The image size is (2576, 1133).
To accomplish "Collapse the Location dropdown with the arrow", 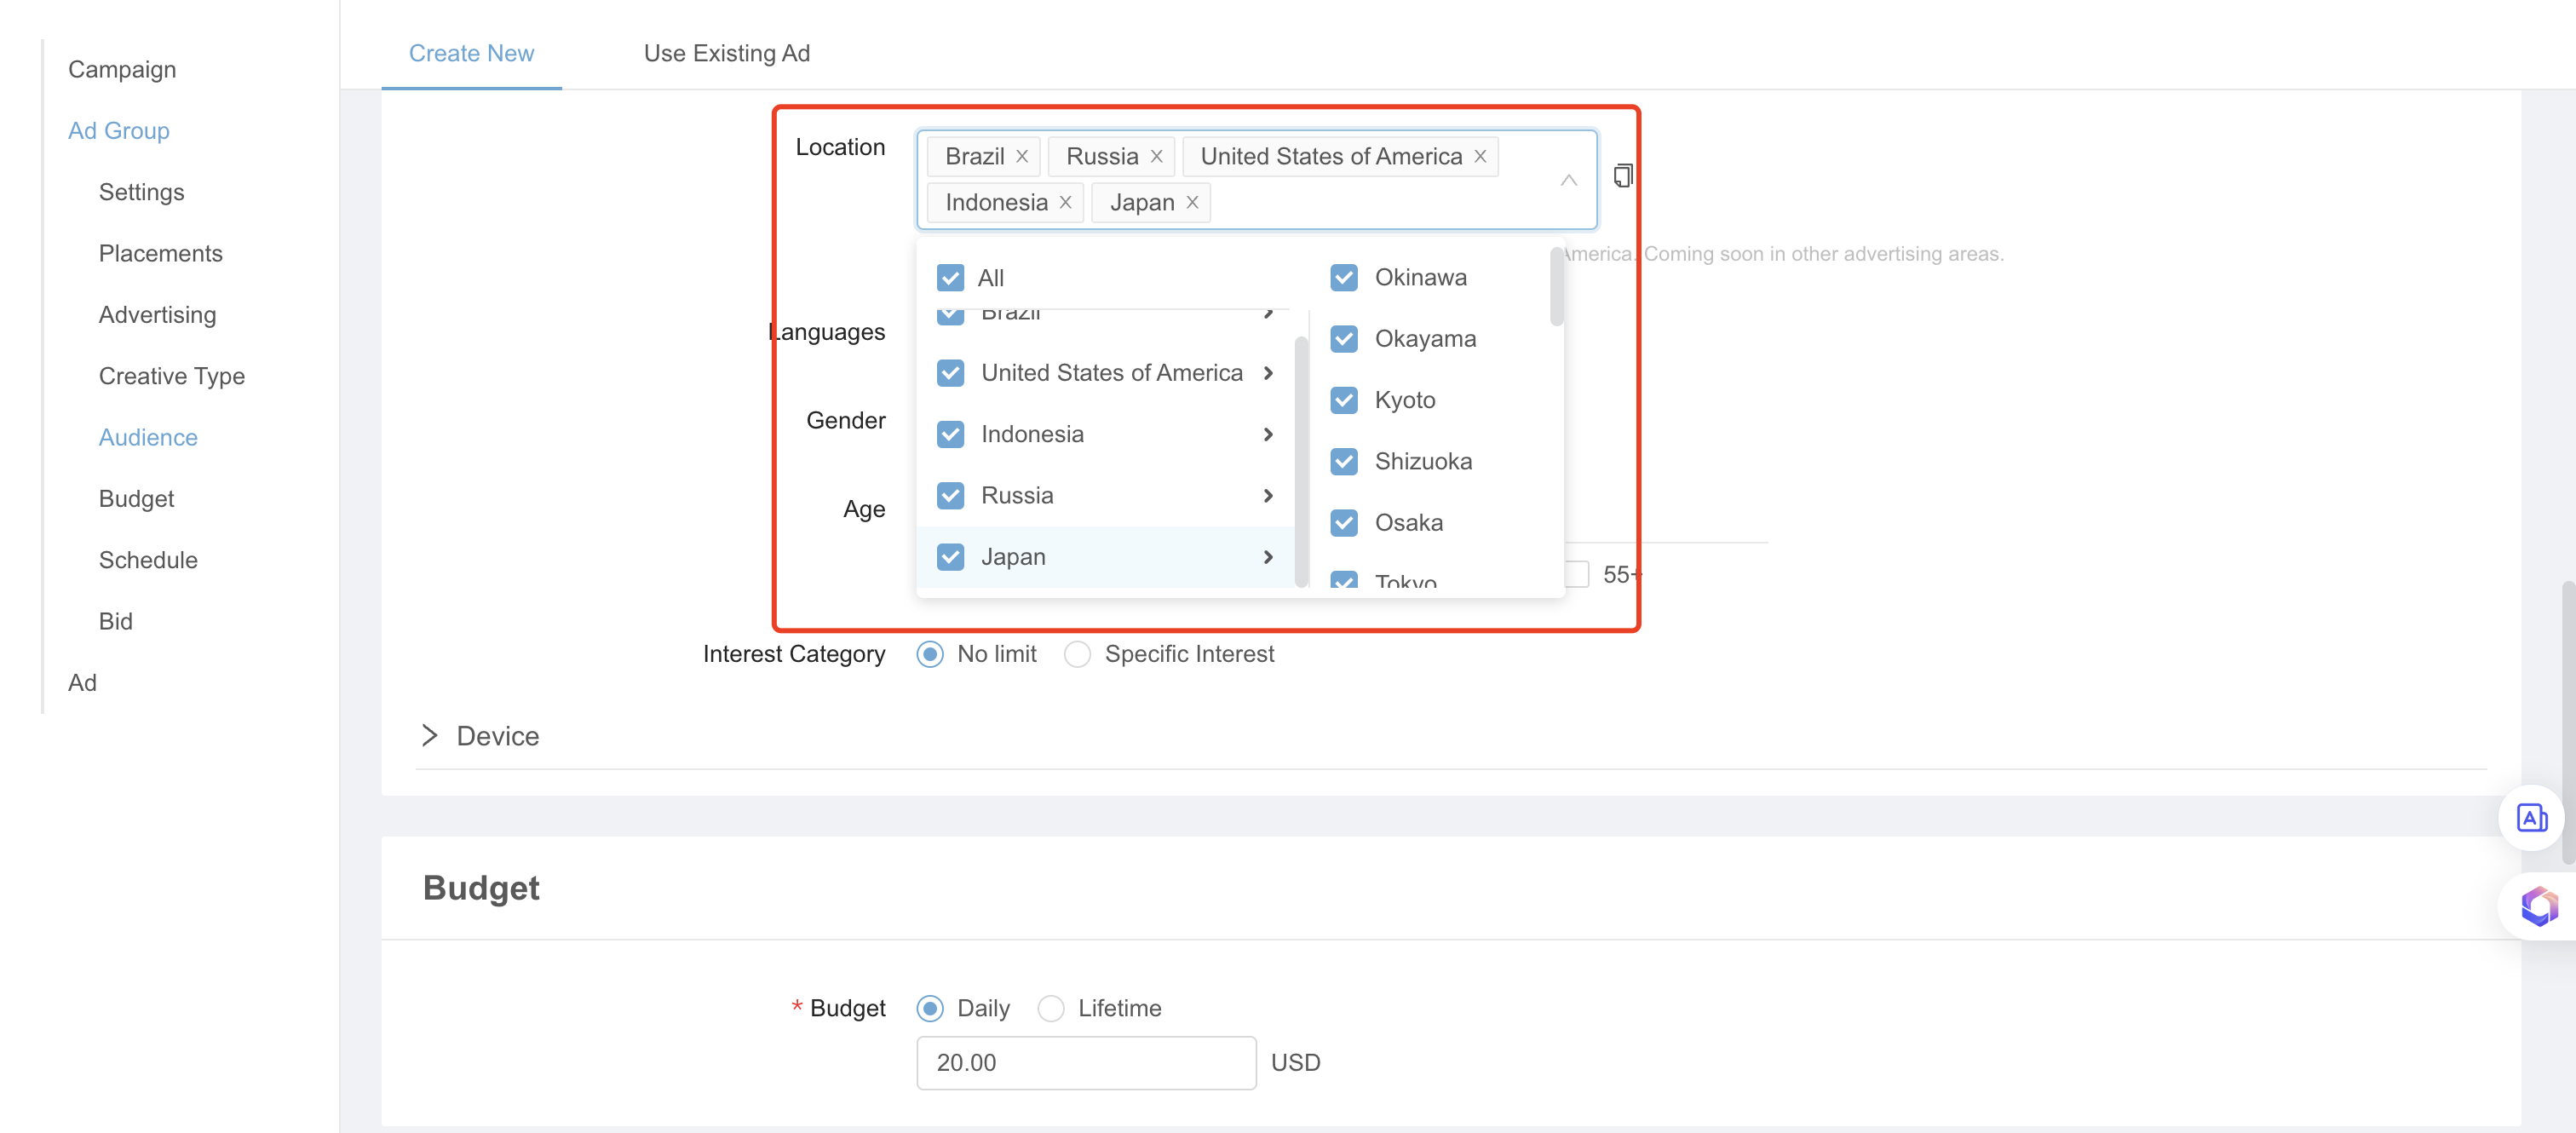I will 1568,180.
